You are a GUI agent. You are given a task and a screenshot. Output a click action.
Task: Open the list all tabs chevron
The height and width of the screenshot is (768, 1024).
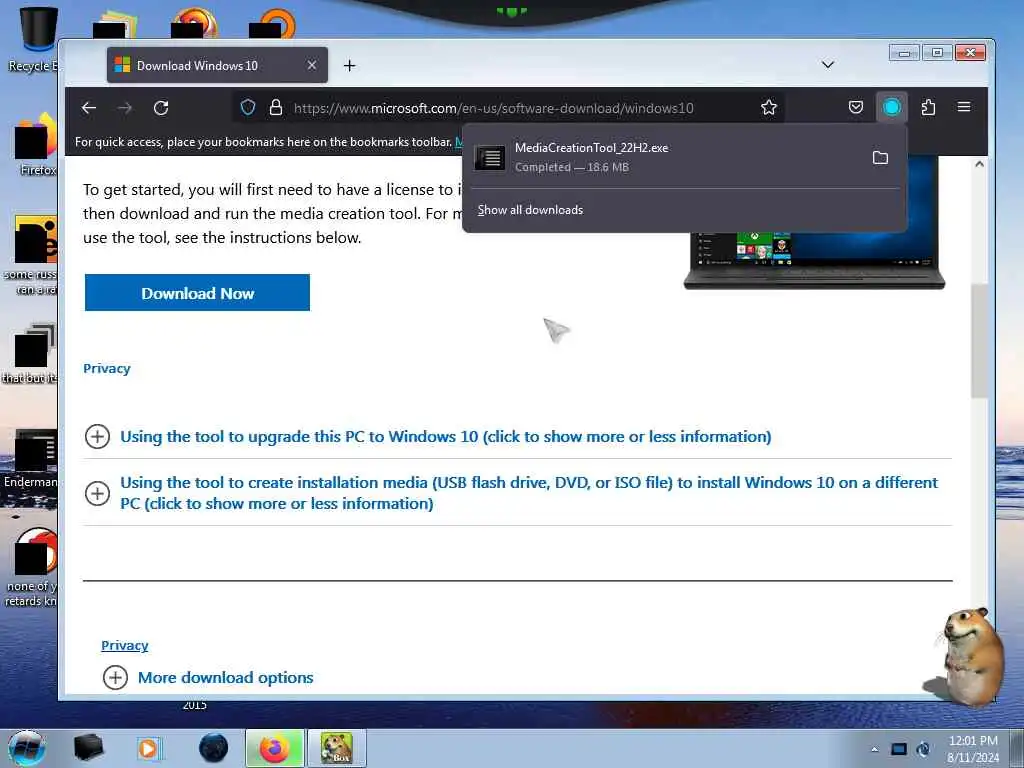827,65
